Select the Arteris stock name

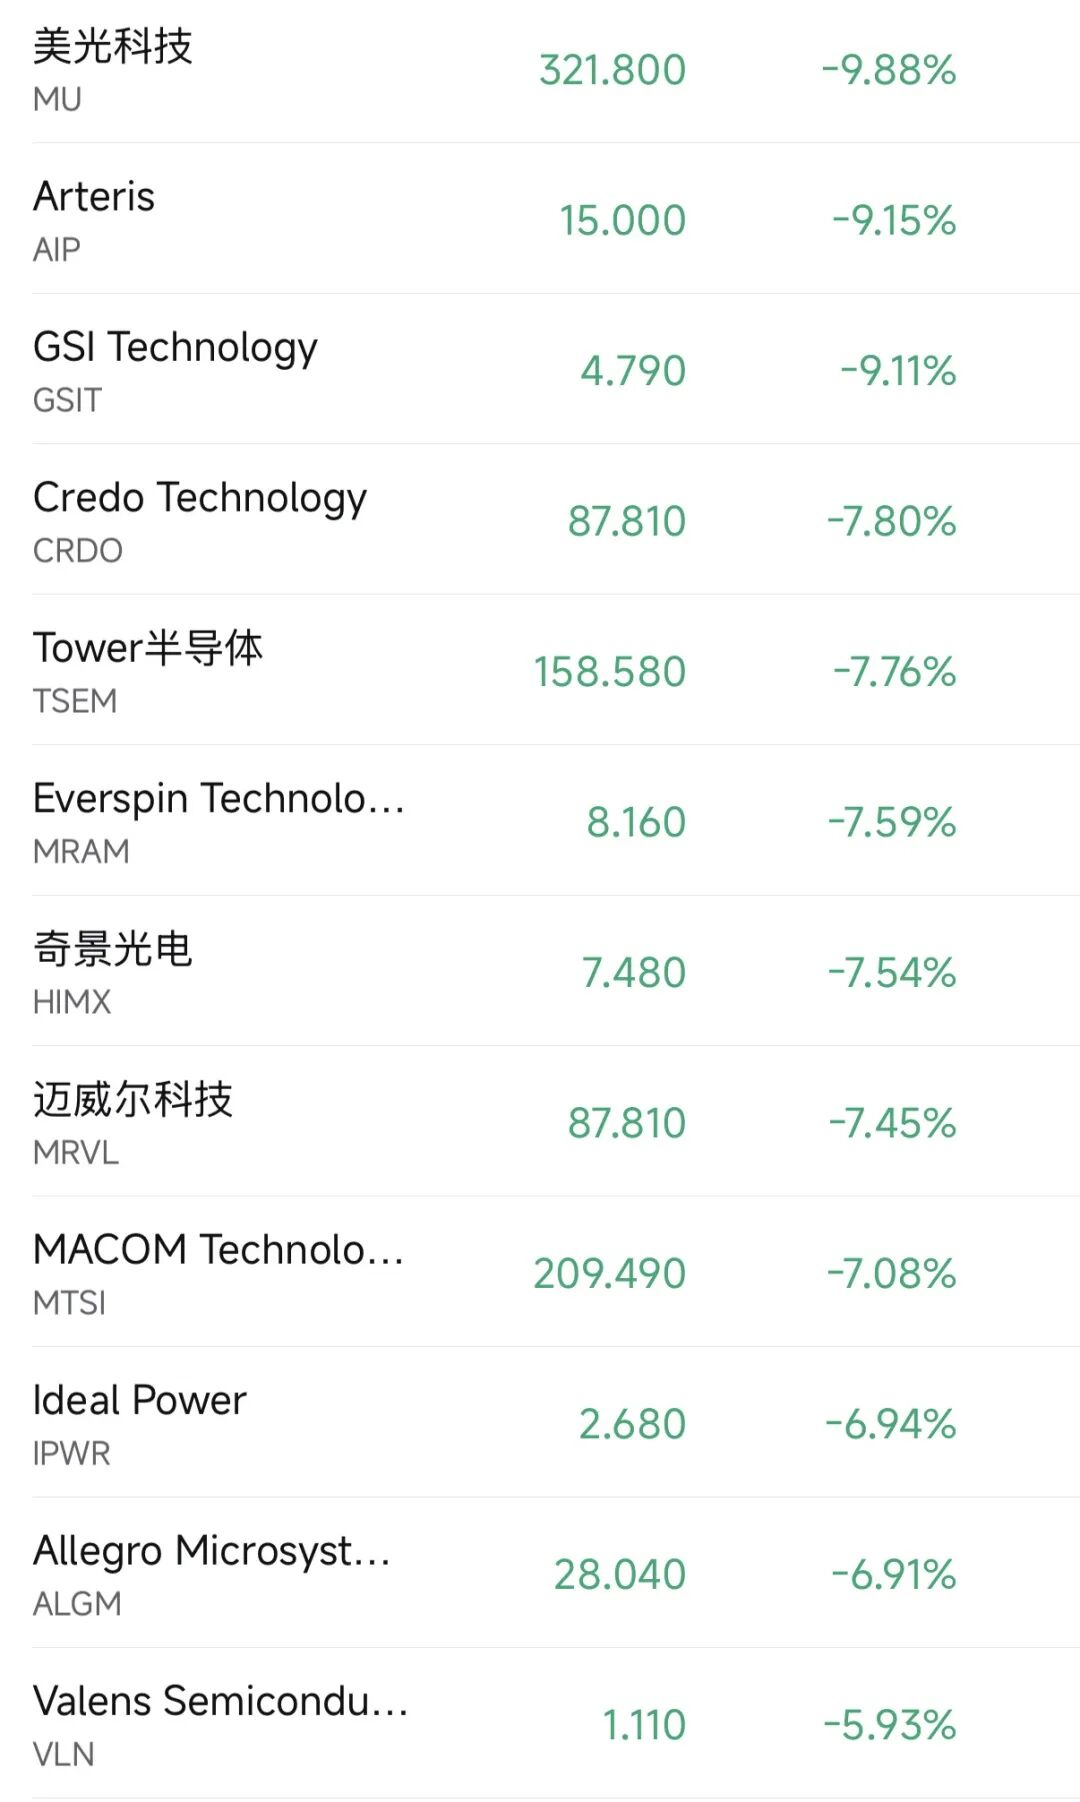click(94, 196)
